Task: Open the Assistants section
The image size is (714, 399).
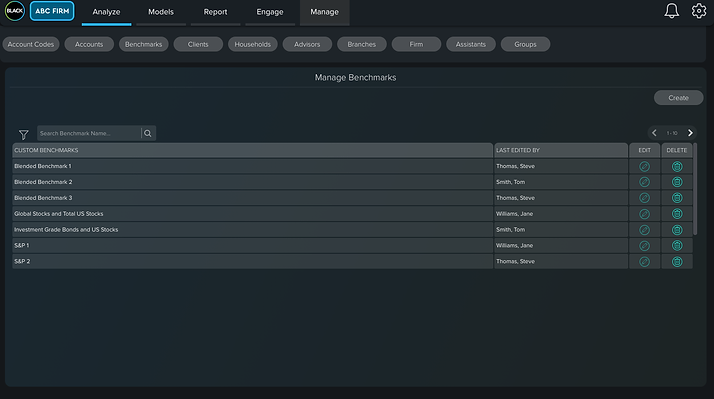Action: click(471, 44)
